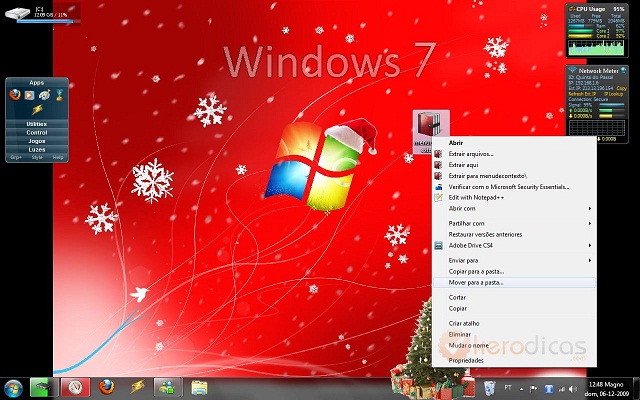Expand the Abrir com submenu arrow
The image size is (640, 400).
589,209
